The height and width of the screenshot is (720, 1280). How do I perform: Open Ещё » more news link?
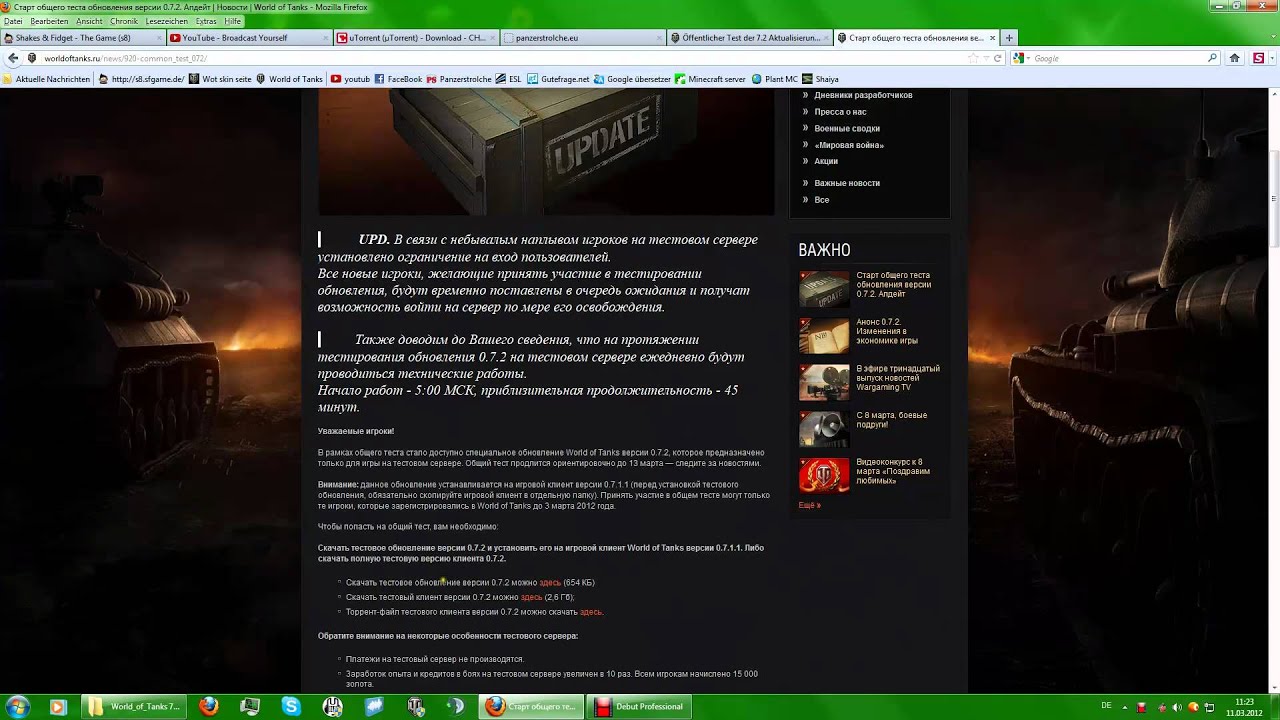[809, 505]
